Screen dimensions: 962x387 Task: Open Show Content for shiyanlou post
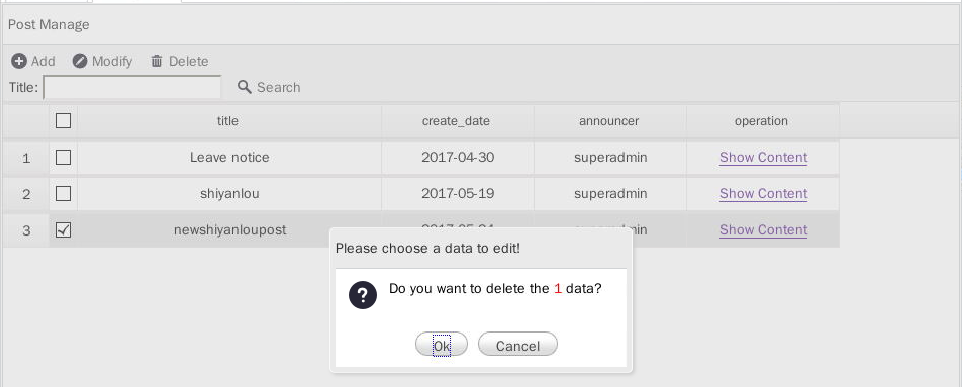click(763, 193)
